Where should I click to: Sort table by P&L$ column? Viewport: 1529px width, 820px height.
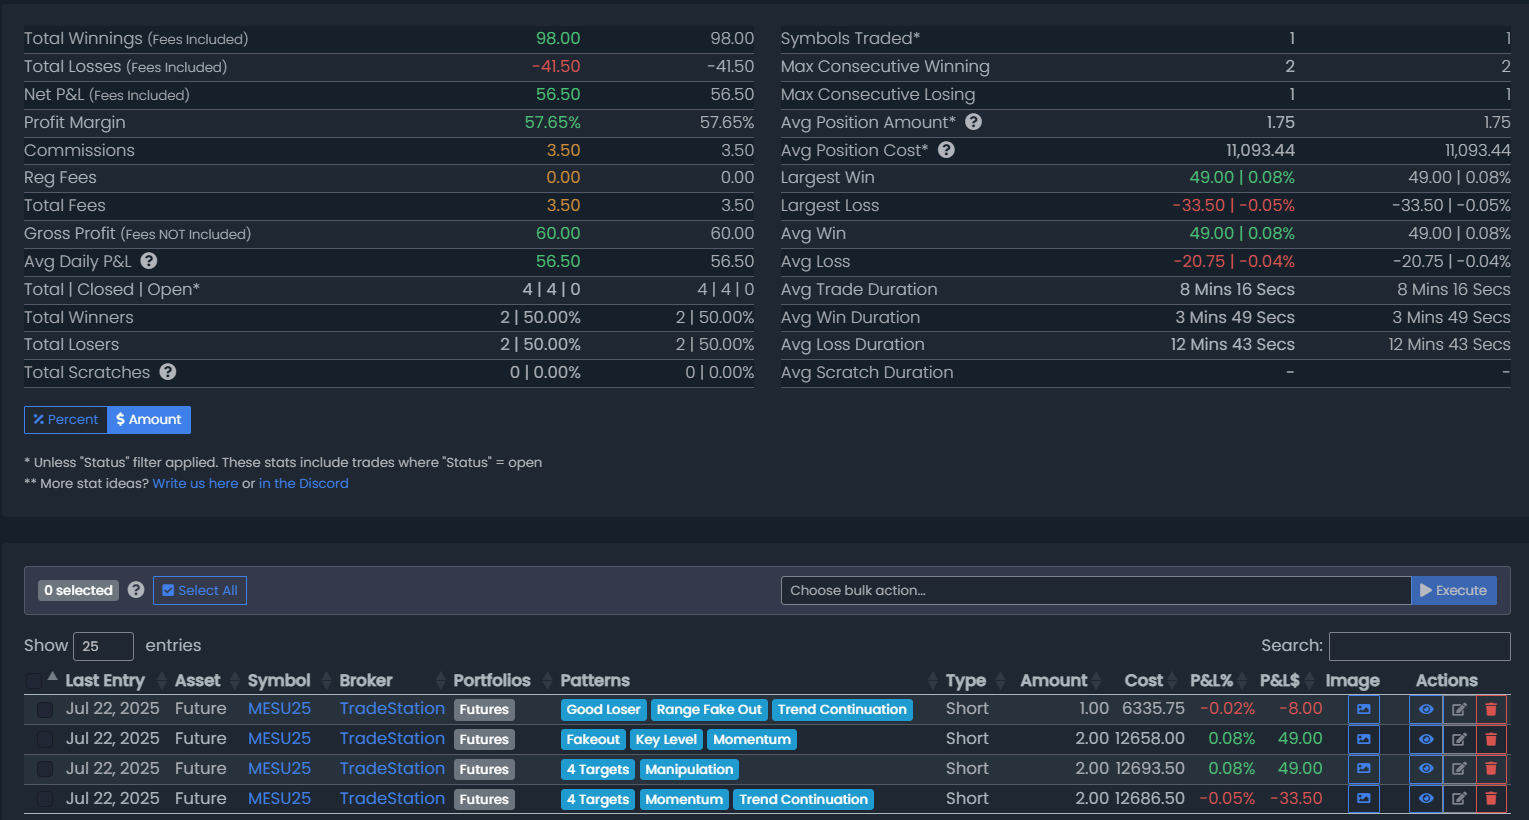click(1279, 680)
